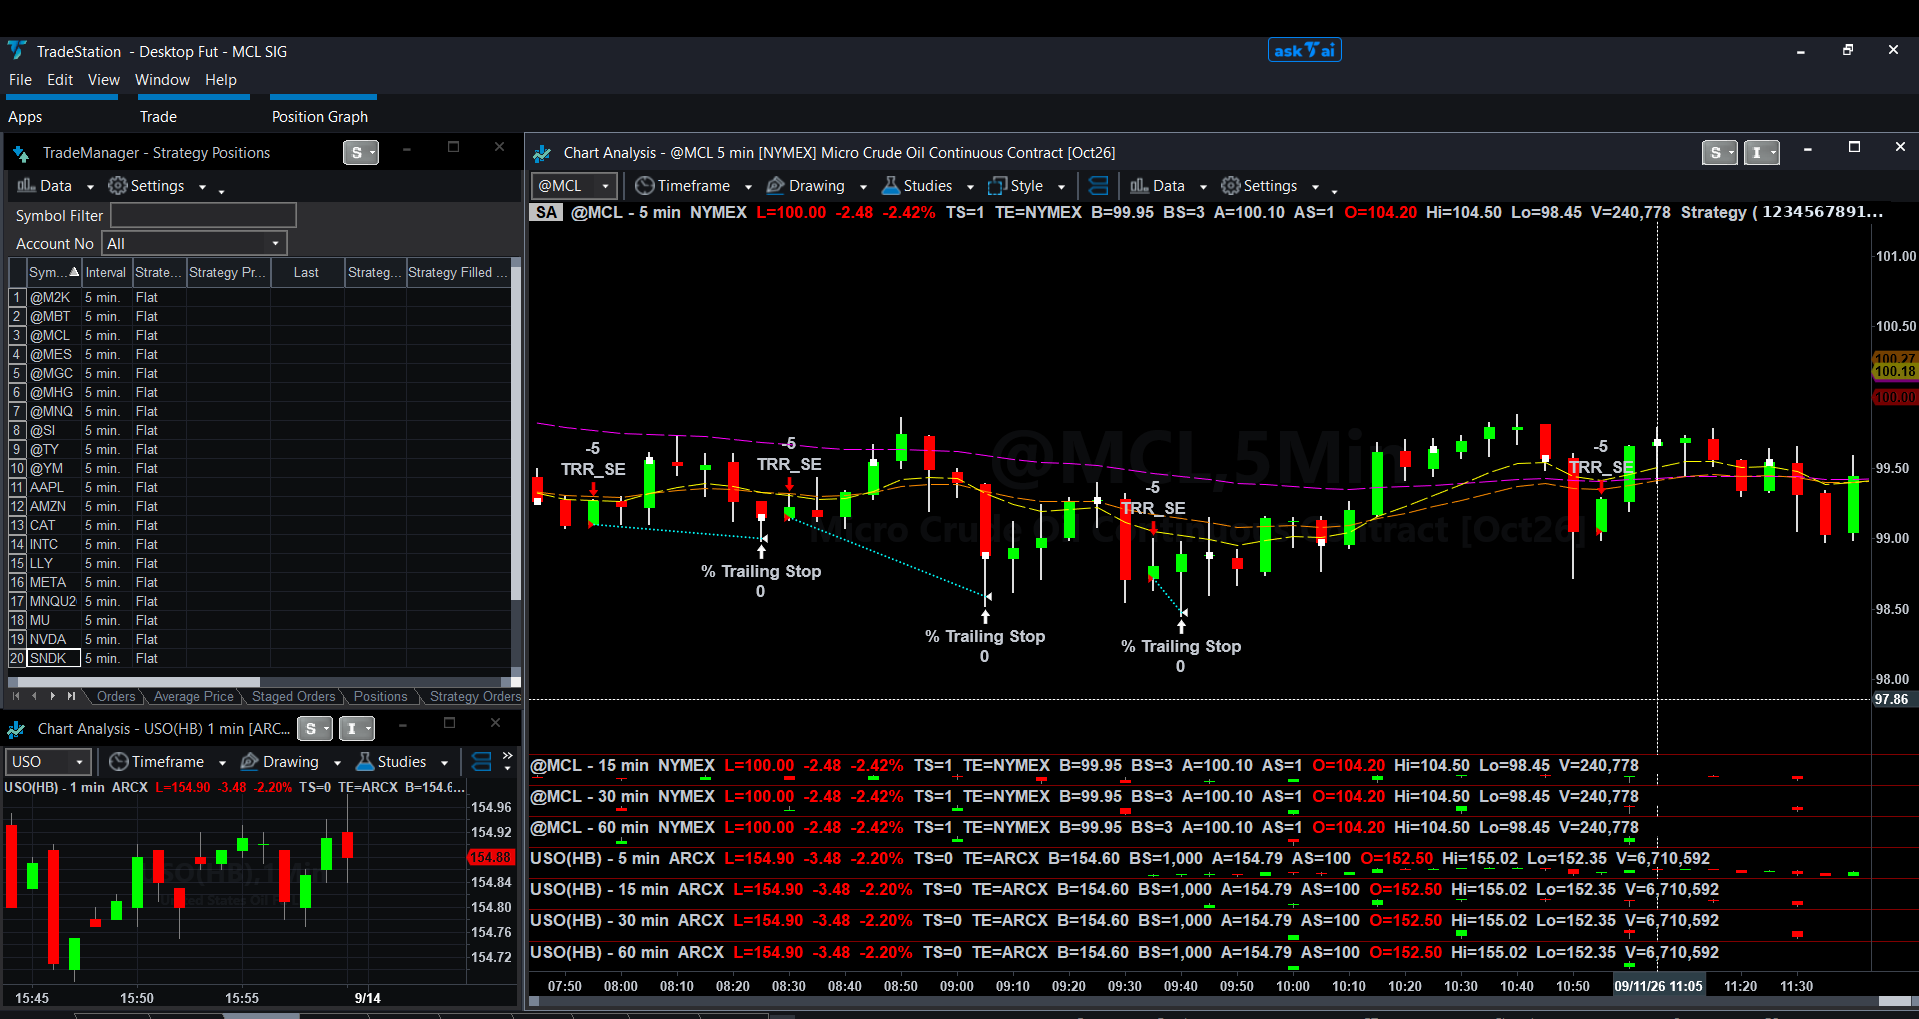Viewport: 1919px width, 1019px height.
Task: Click the TradeStation logo in the title bar
Action: (17, 50)
